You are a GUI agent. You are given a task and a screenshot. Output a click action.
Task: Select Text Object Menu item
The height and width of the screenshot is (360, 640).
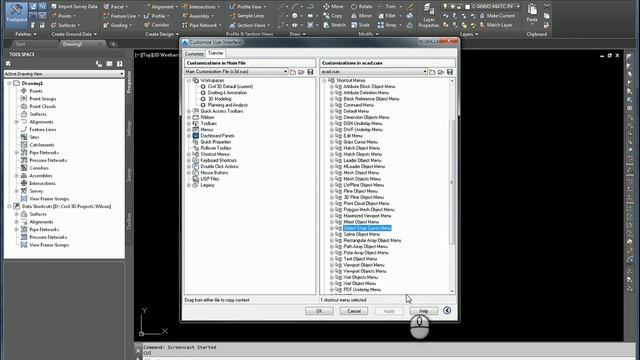(360, 259)
